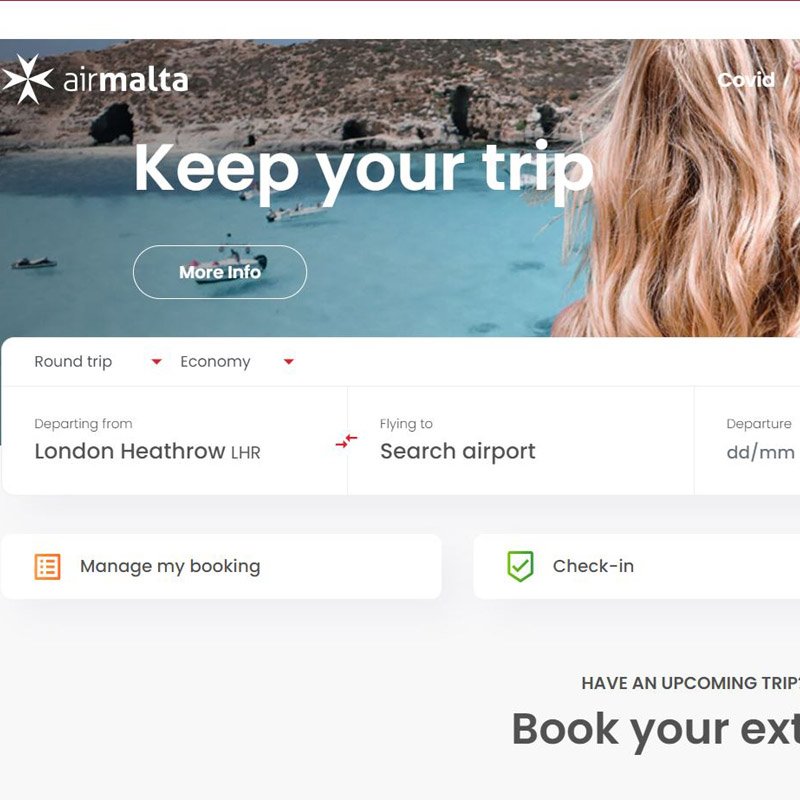The width and height of the screenshot is (800, 800).
Task: Open the Manage my booking card
Action: point(221,566)
